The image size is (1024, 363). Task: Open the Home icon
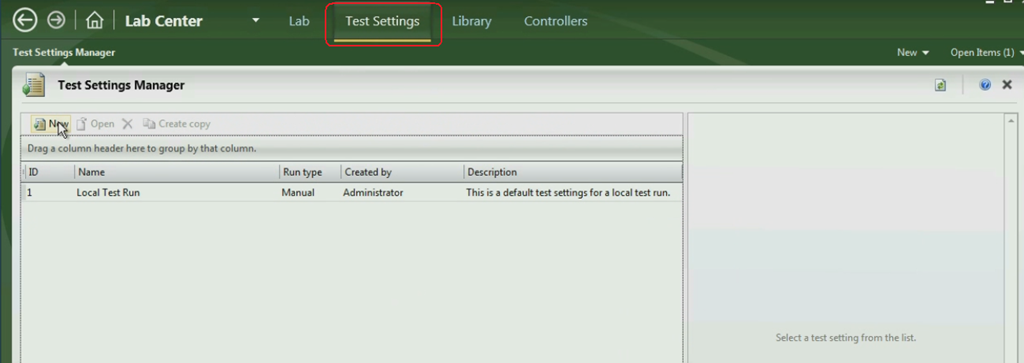coord(95,20)
